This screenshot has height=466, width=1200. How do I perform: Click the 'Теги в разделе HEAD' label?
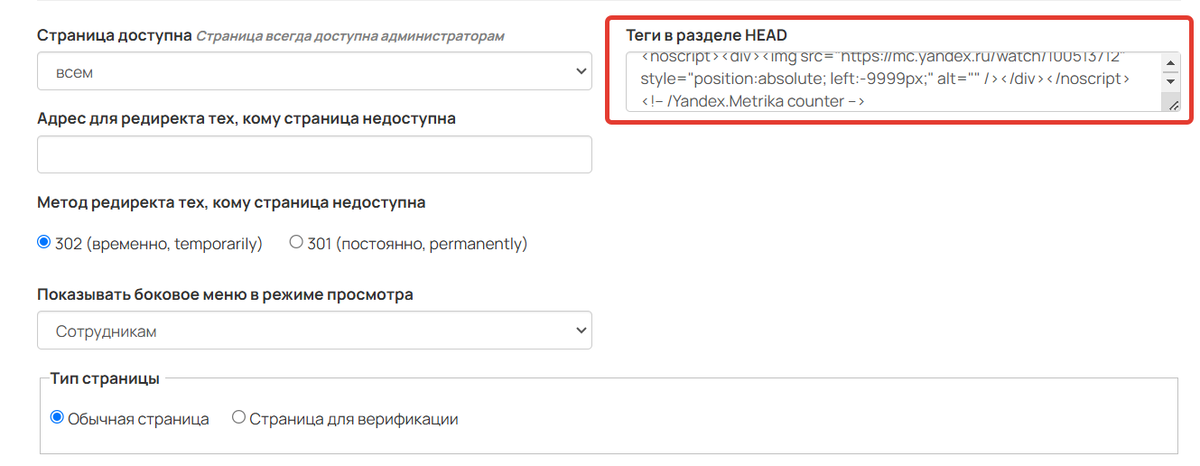pos(707,35)
